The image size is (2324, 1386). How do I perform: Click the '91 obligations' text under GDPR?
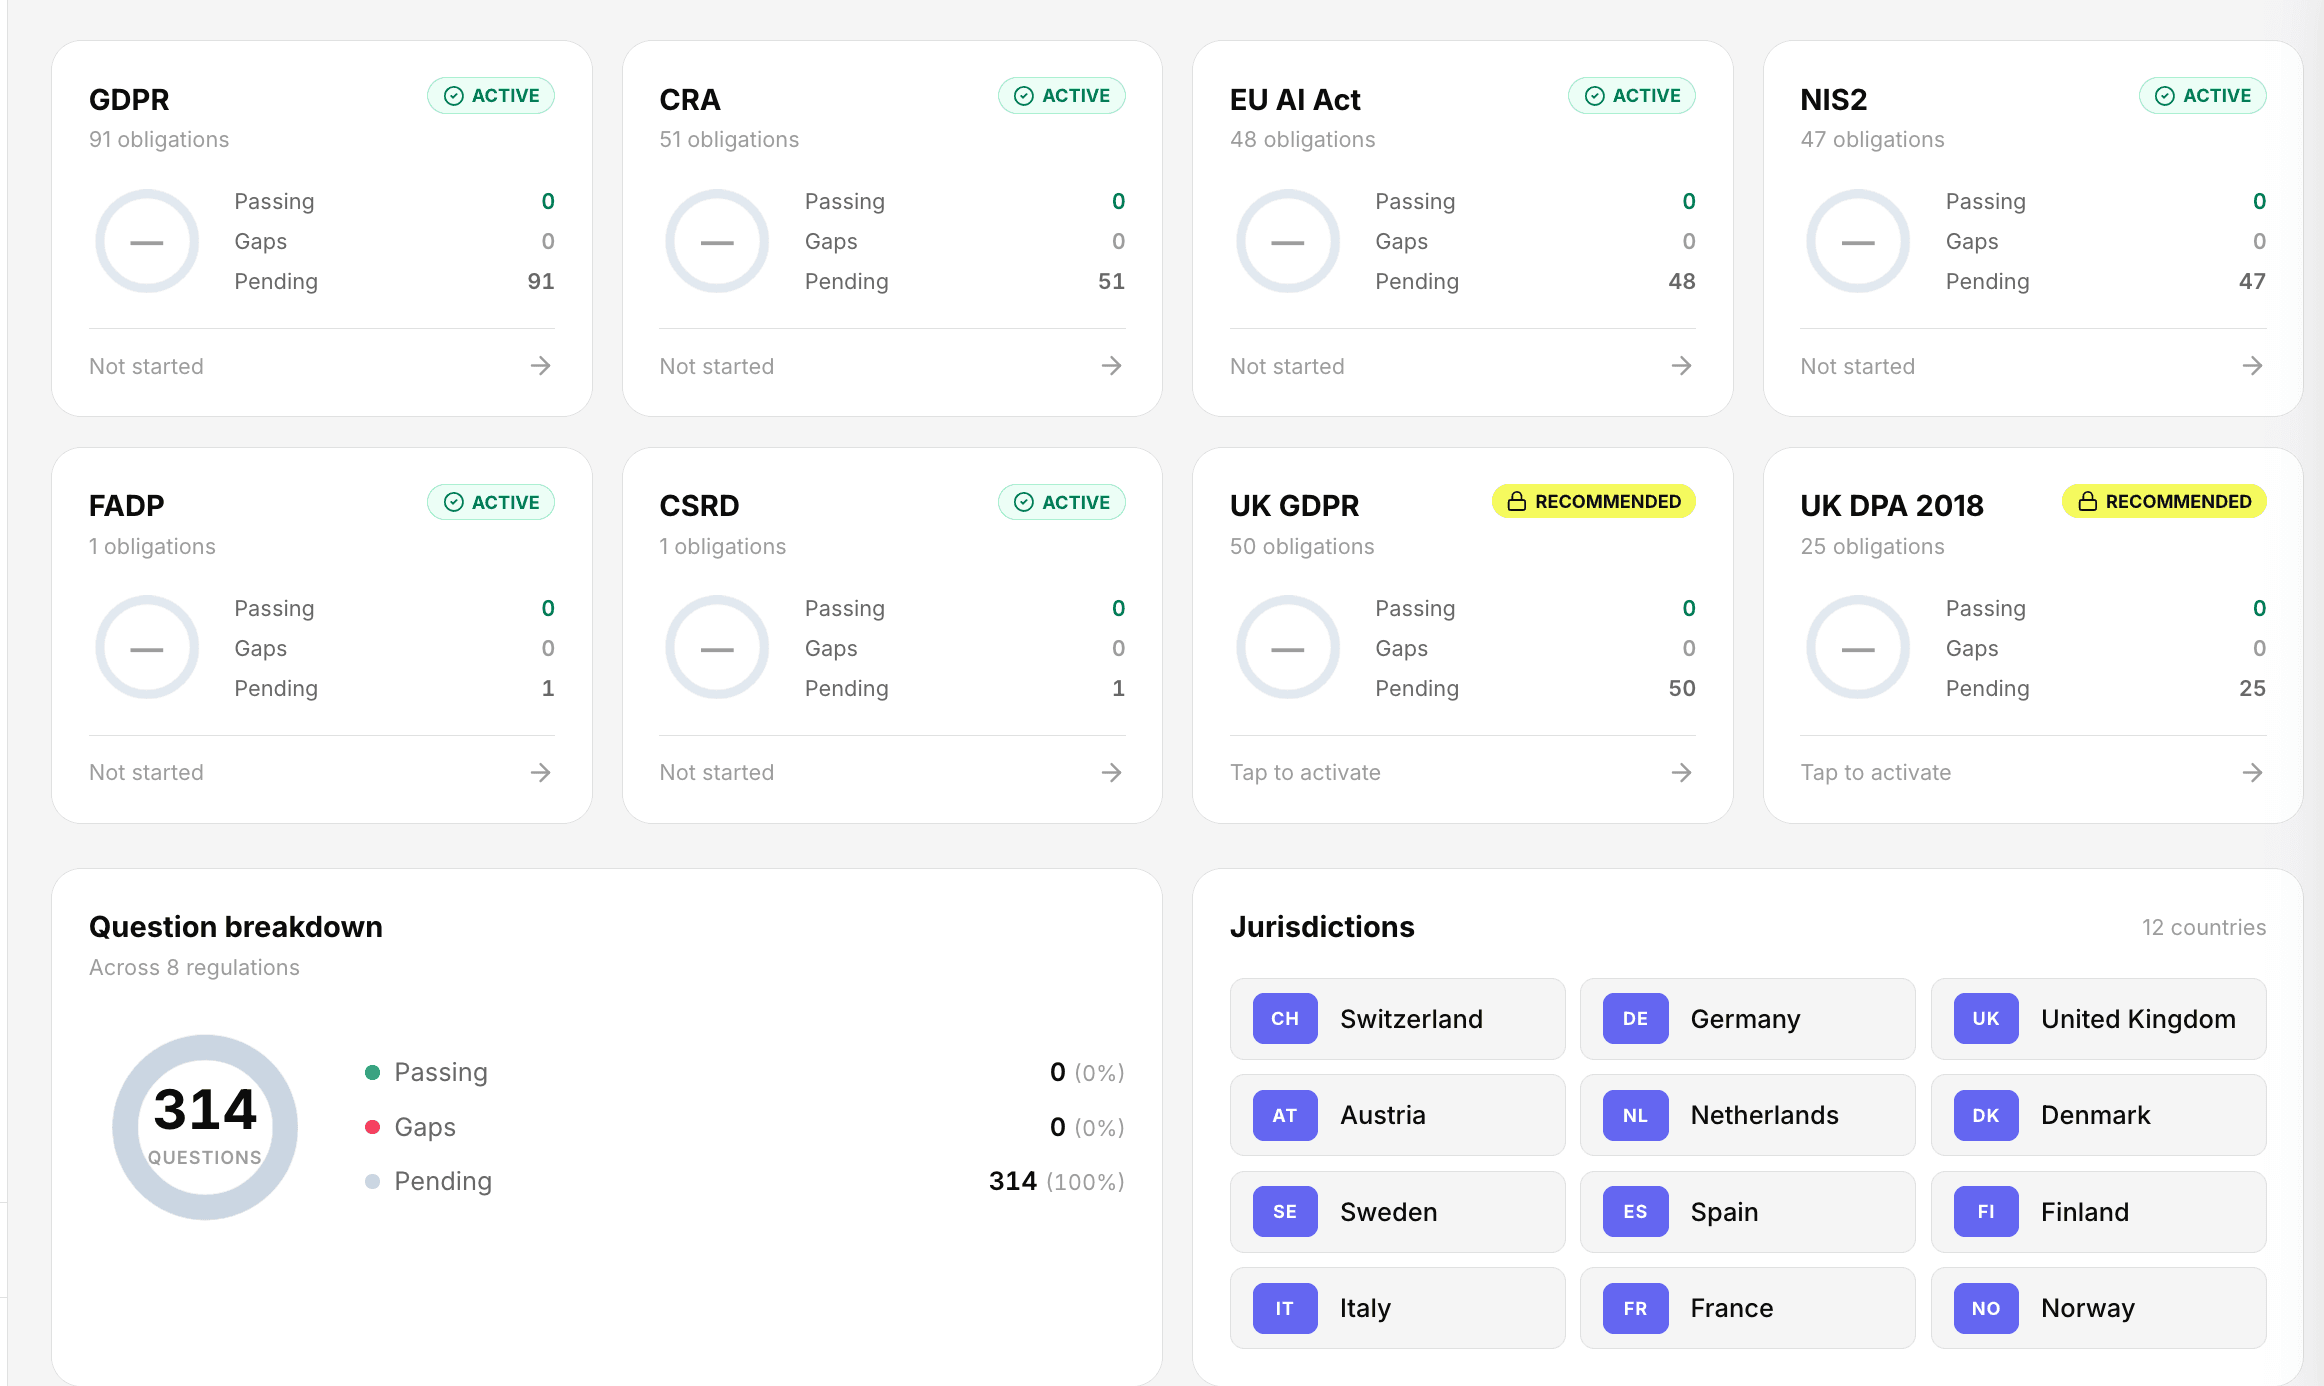pyautogui.click(x=159, y=139)
